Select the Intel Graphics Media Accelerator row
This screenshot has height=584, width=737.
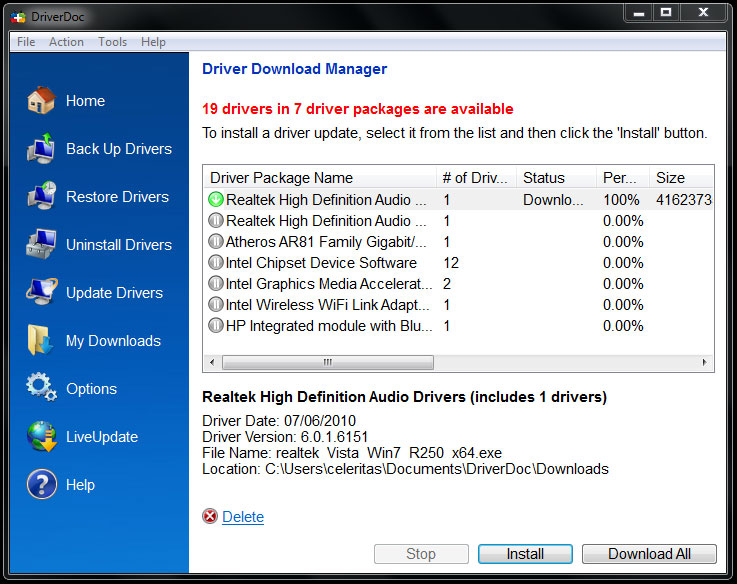point(459,284)
